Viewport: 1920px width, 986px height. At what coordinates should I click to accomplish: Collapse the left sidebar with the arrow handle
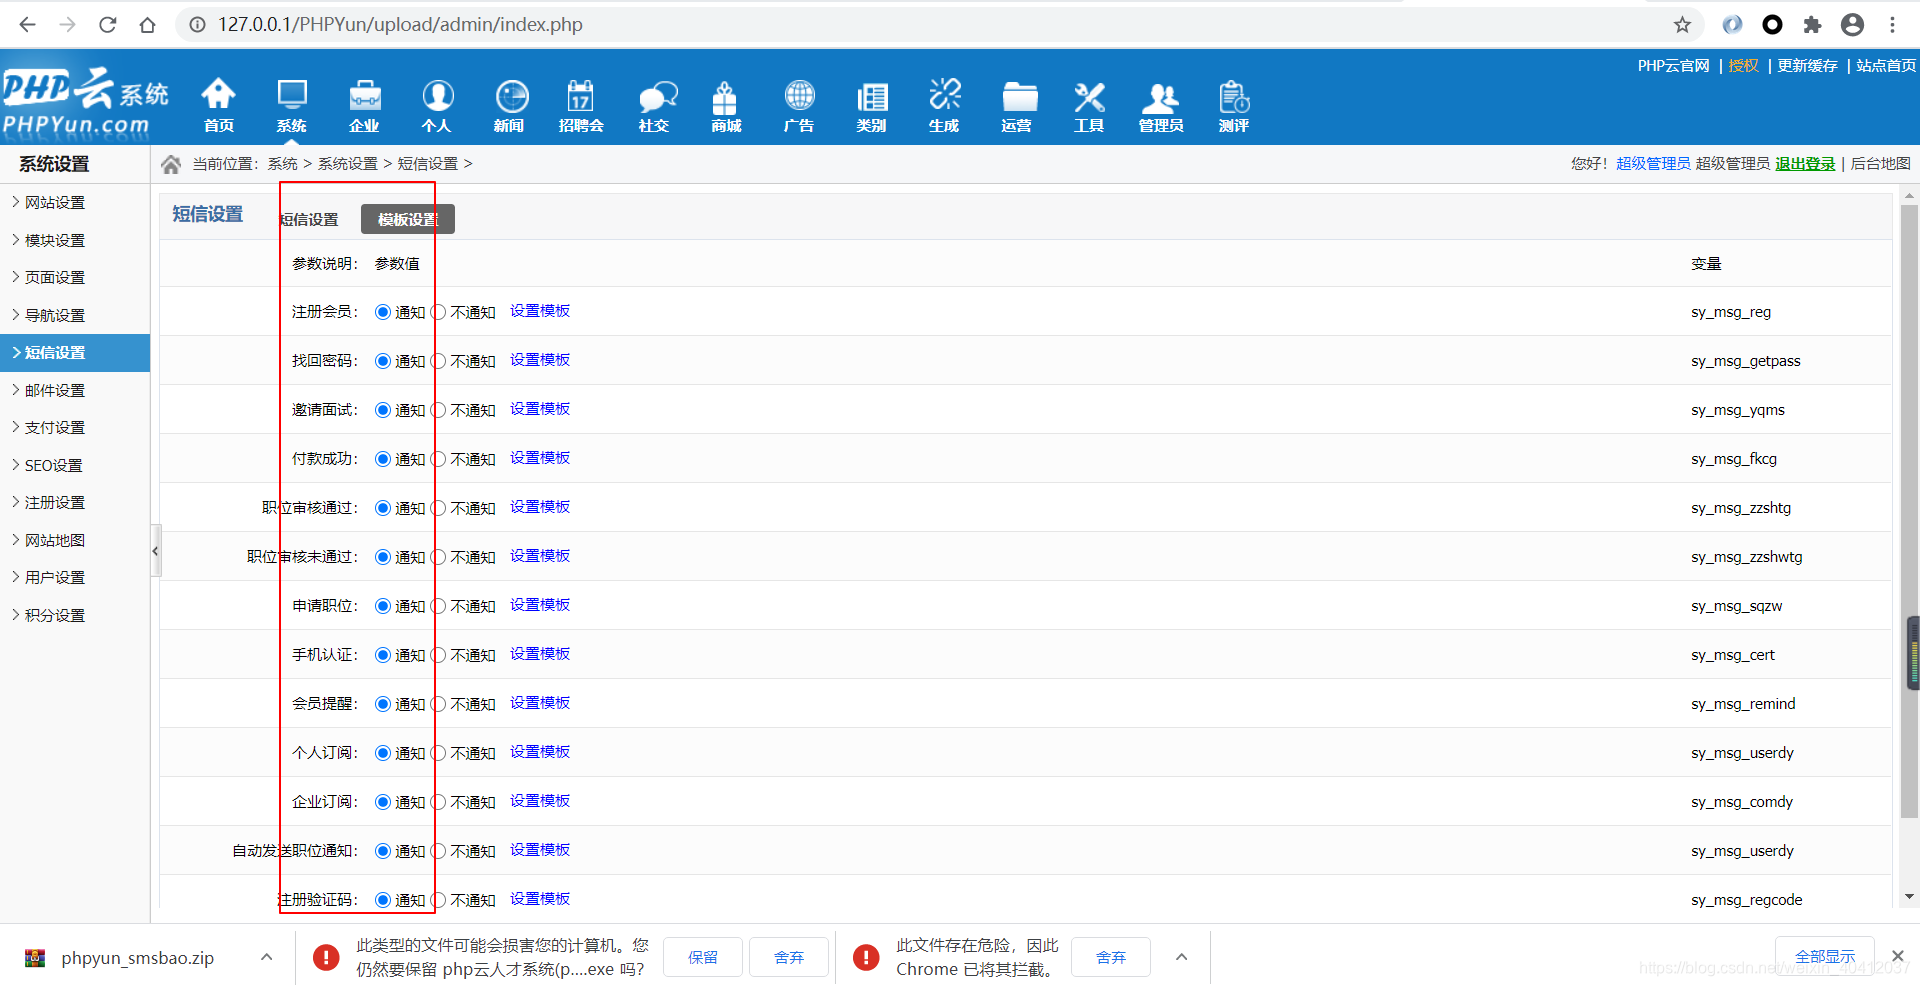pyautogui.click(x=156, y=551)
